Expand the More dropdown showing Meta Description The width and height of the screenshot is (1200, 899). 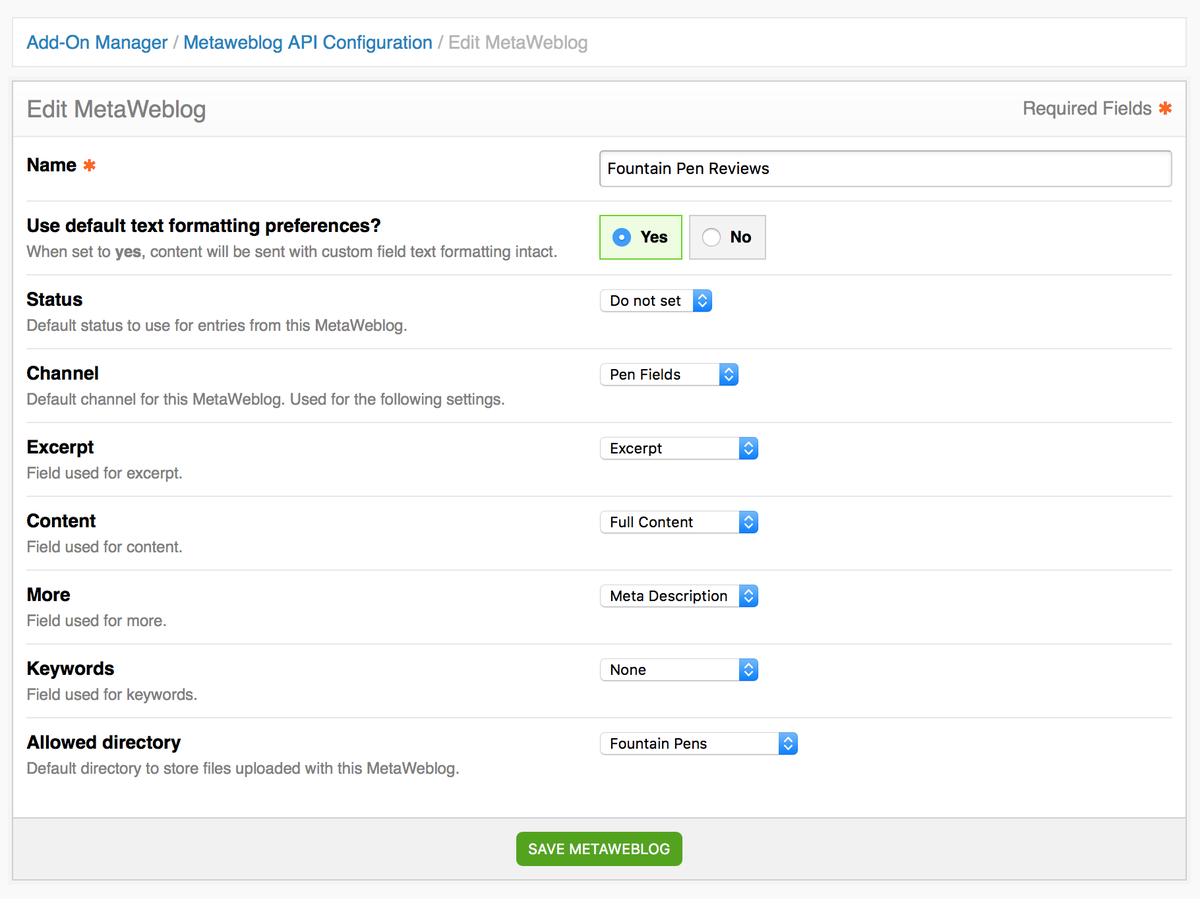point(678,596)
